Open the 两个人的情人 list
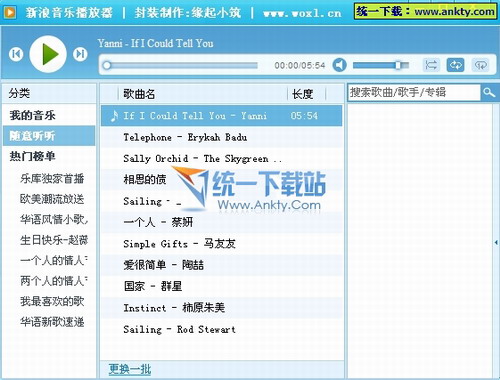Image resolution: width=500 pixels, height=380 pixels. (54, 281)
